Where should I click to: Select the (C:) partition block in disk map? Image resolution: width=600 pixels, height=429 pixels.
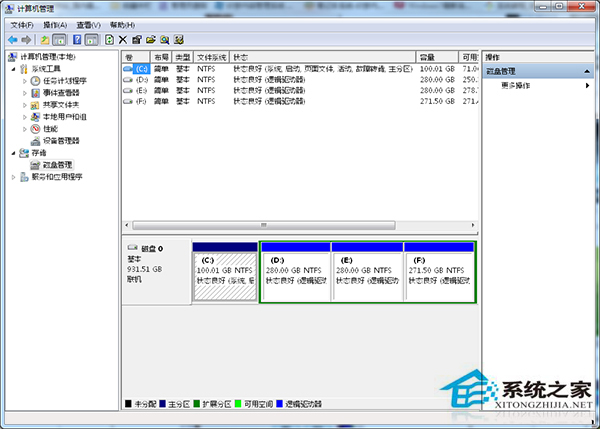coord(225,272)
